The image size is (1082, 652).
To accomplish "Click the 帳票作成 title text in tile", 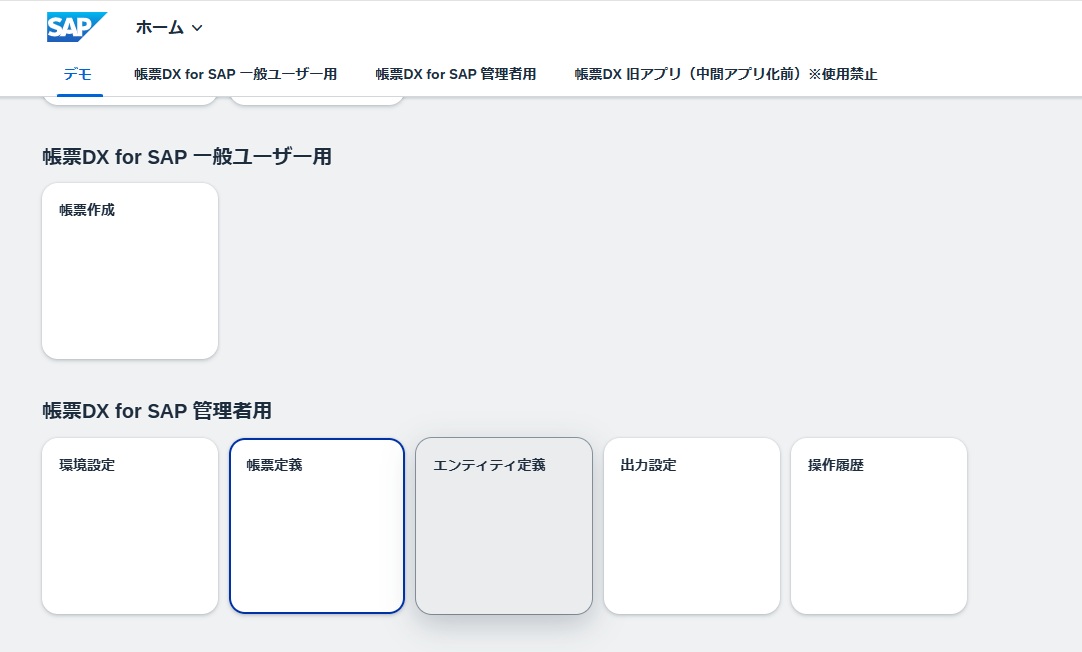I will click(x=87, y=210).
